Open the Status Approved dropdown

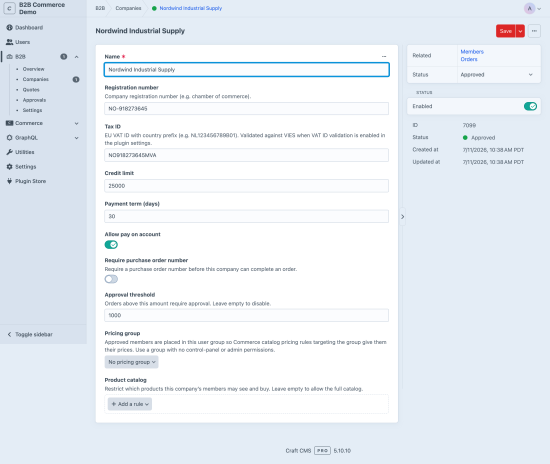[498, 75]
